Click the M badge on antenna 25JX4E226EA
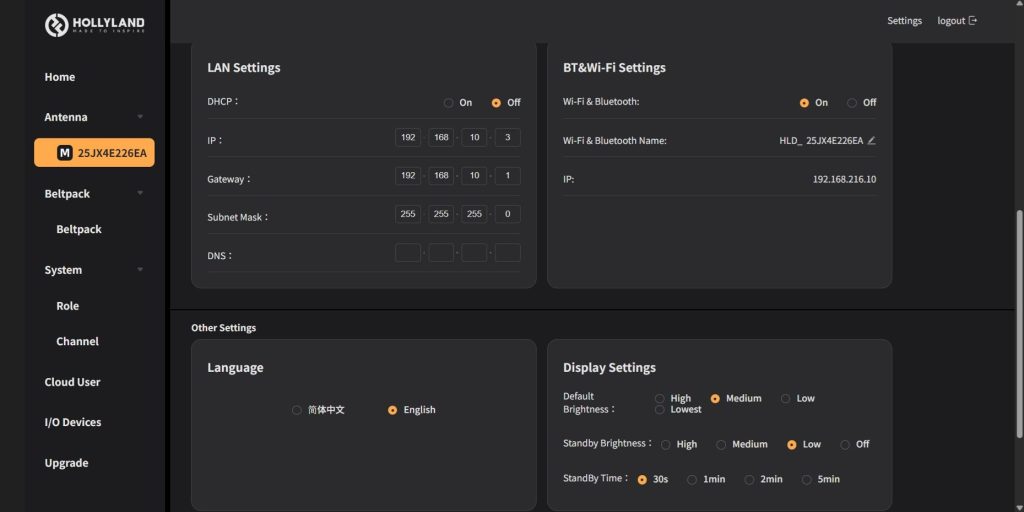The width and height of the screenshot is (1024, 512). (x=65, y=153)
